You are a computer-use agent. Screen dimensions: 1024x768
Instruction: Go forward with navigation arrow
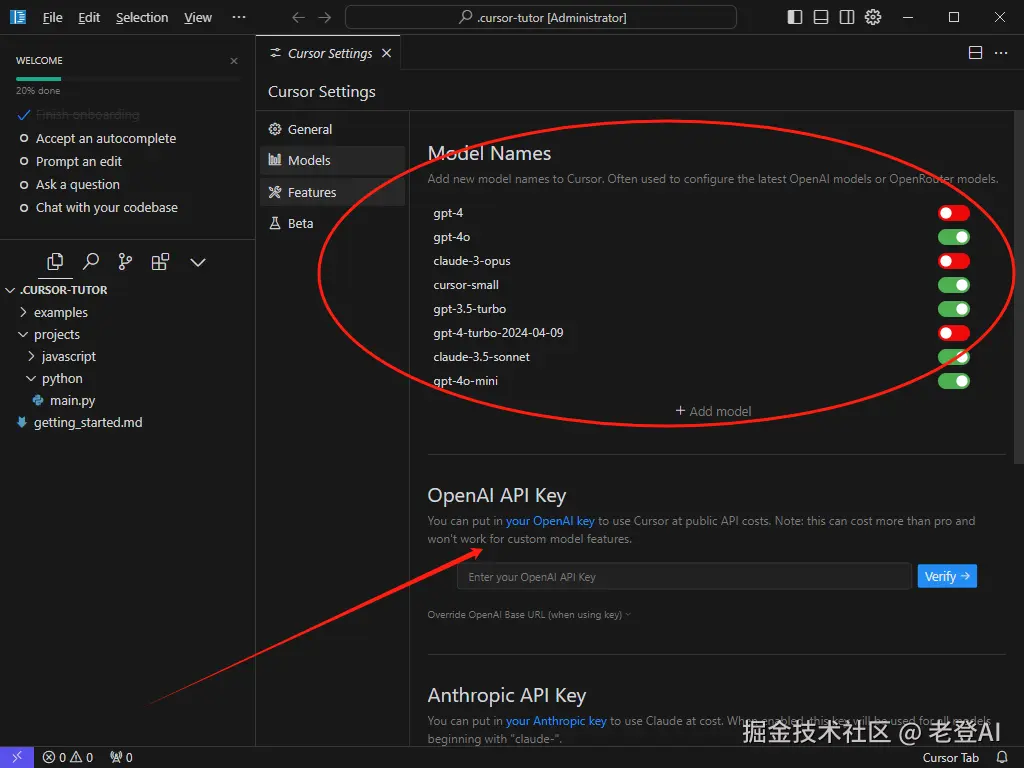[325, 18]
